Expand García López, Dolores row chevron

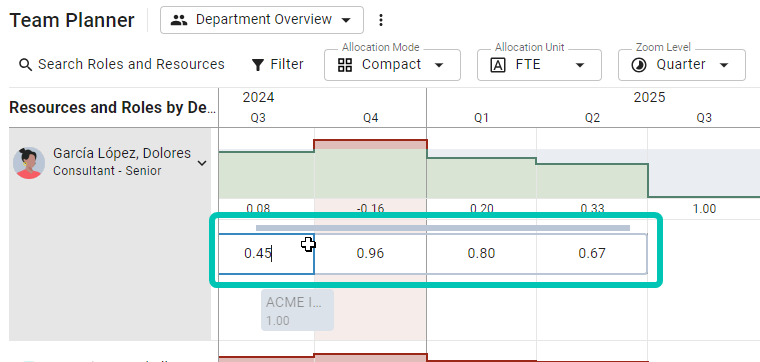(x=202, y=163)
